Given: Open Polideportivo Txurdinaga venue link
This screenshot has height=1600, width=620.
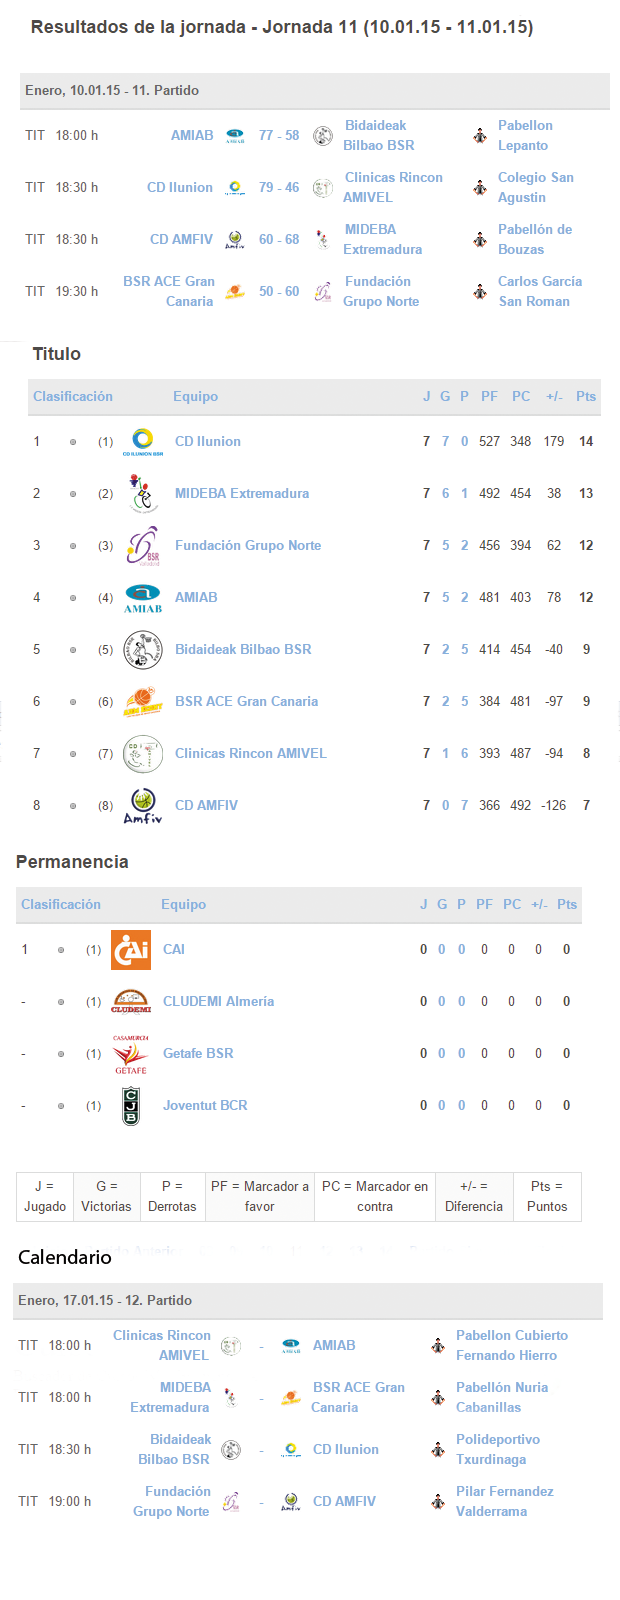Looking at the screenshot, I should click(498, 1449).
